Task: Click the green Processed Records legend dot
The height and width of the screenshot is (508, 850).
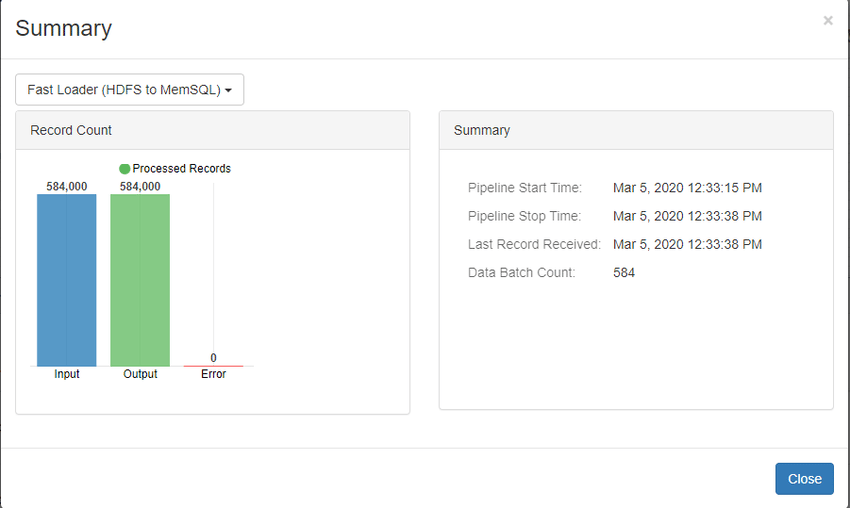Action: click(125, 169)
